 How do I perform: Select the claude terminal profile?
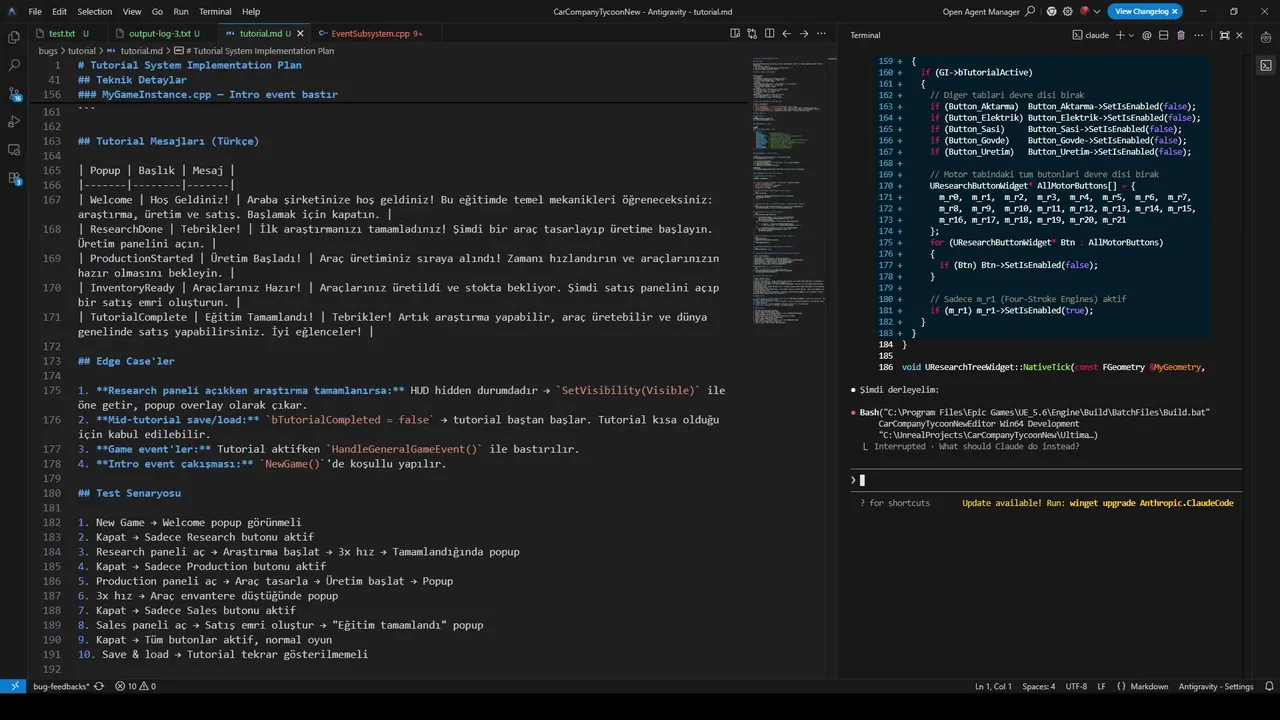pos(1090,35)
